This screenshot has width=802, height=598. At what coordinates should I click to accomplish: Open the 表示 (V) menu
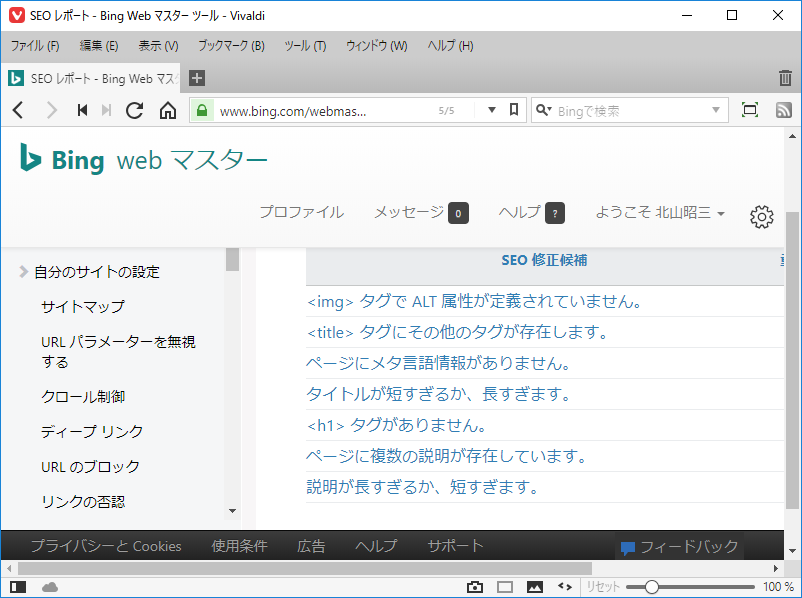(x=159, y=46)
